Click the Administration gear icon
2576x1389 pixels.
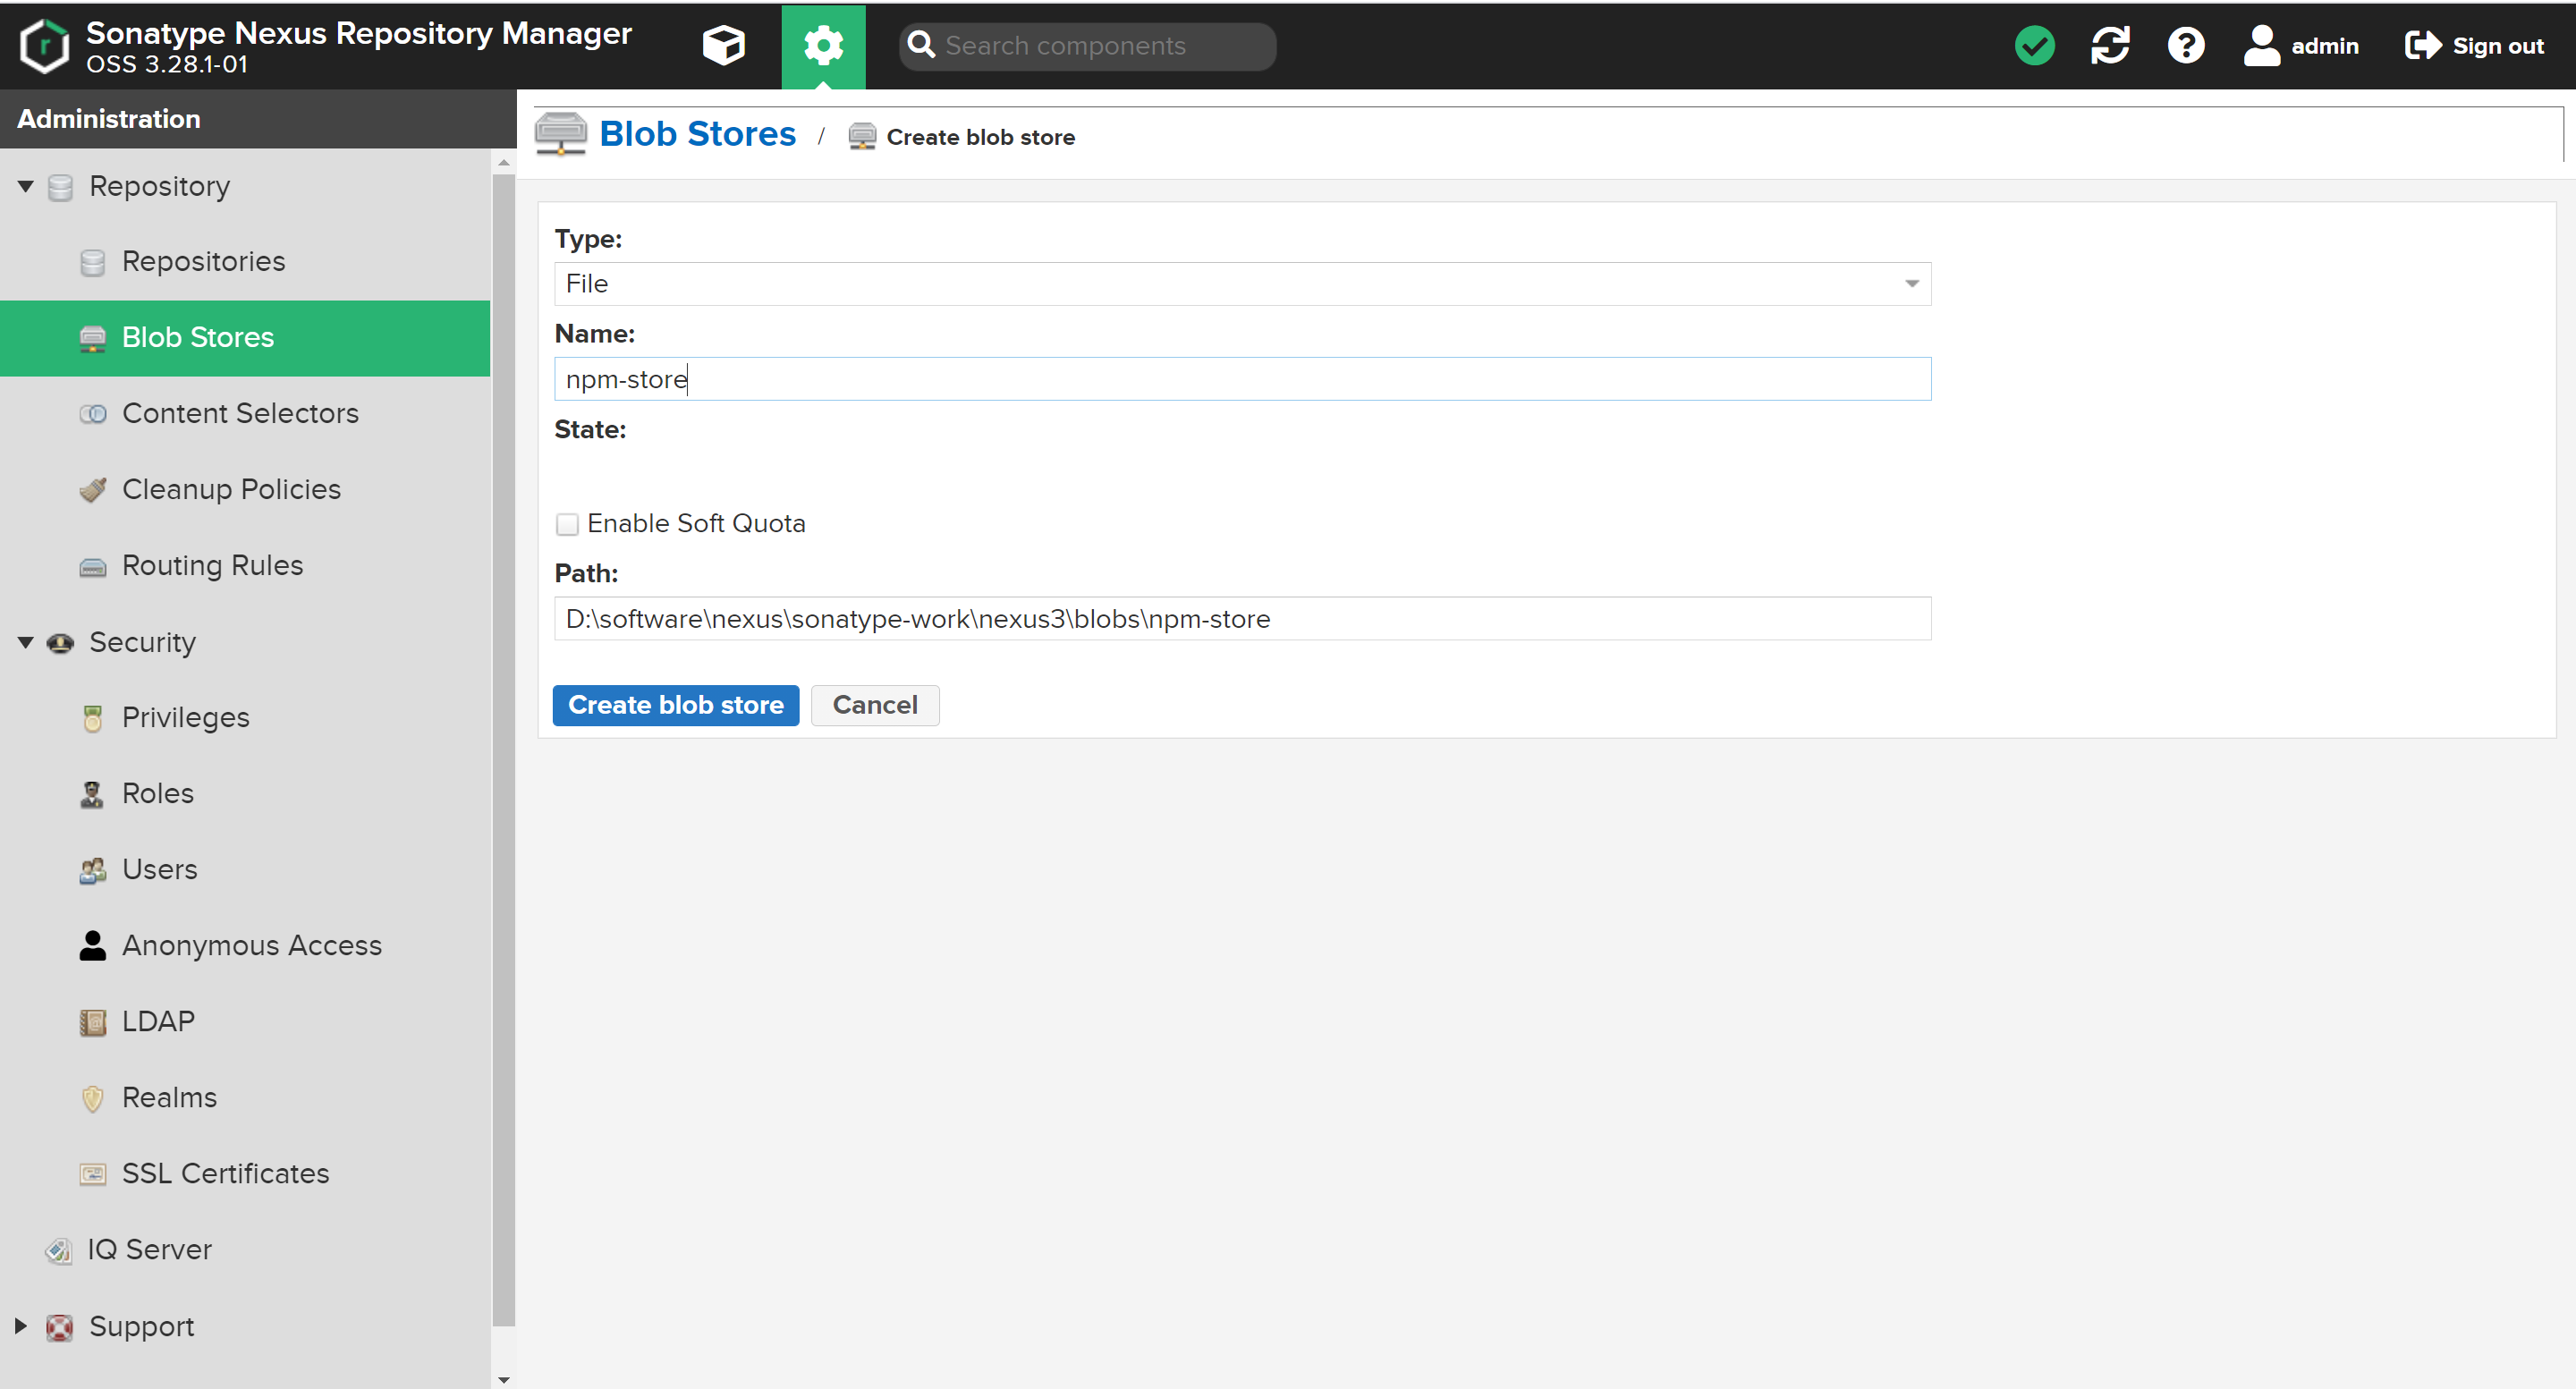(822, 45)
